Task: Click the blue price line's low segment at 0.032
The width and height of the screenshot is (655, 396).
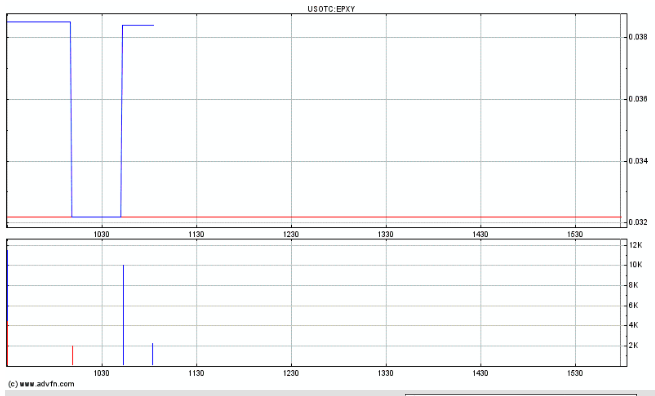Action: (x=96, y=217)
